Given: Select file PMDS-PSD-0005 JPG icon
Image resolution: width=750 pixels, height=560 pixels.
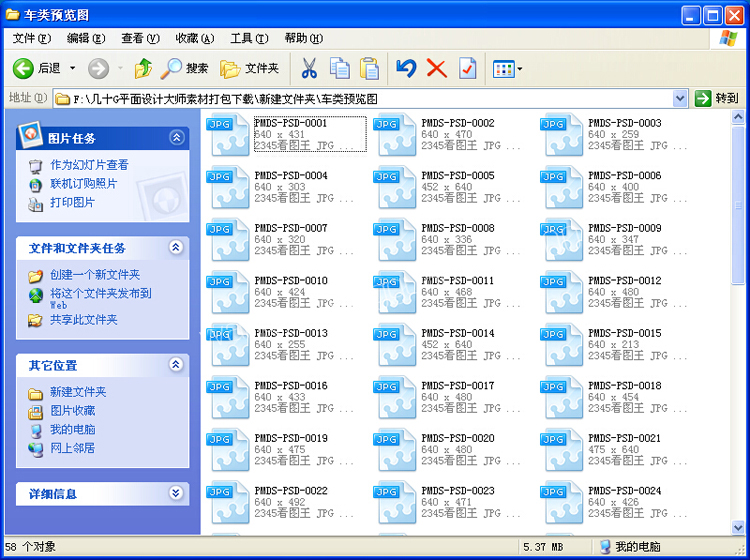Looking at the screenshot, I should click(395, 187).
